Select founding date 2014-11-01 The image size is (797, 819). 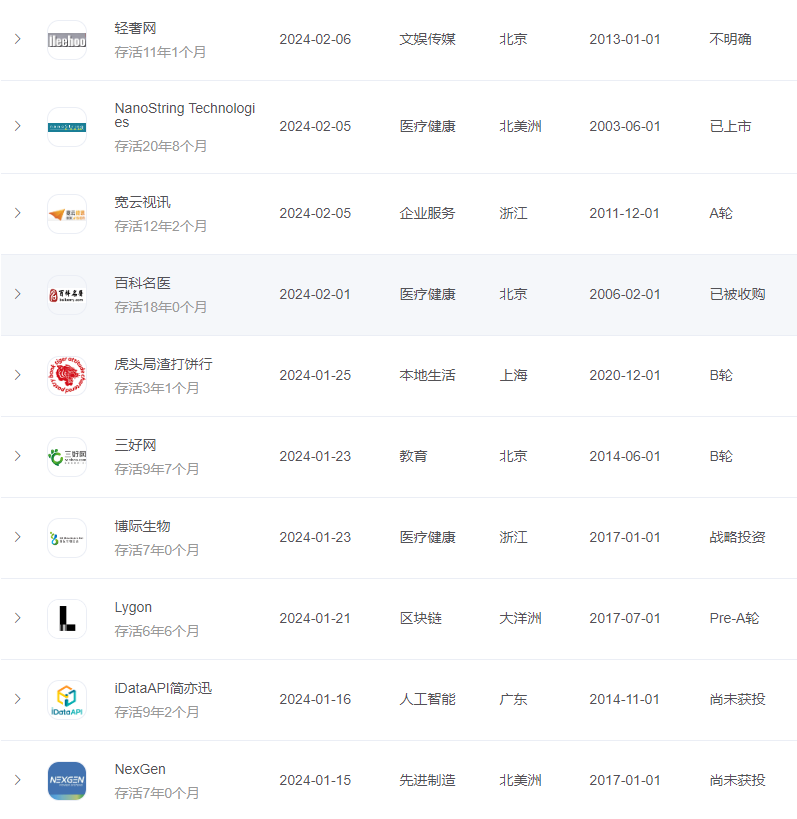click(x=625, y=699)
